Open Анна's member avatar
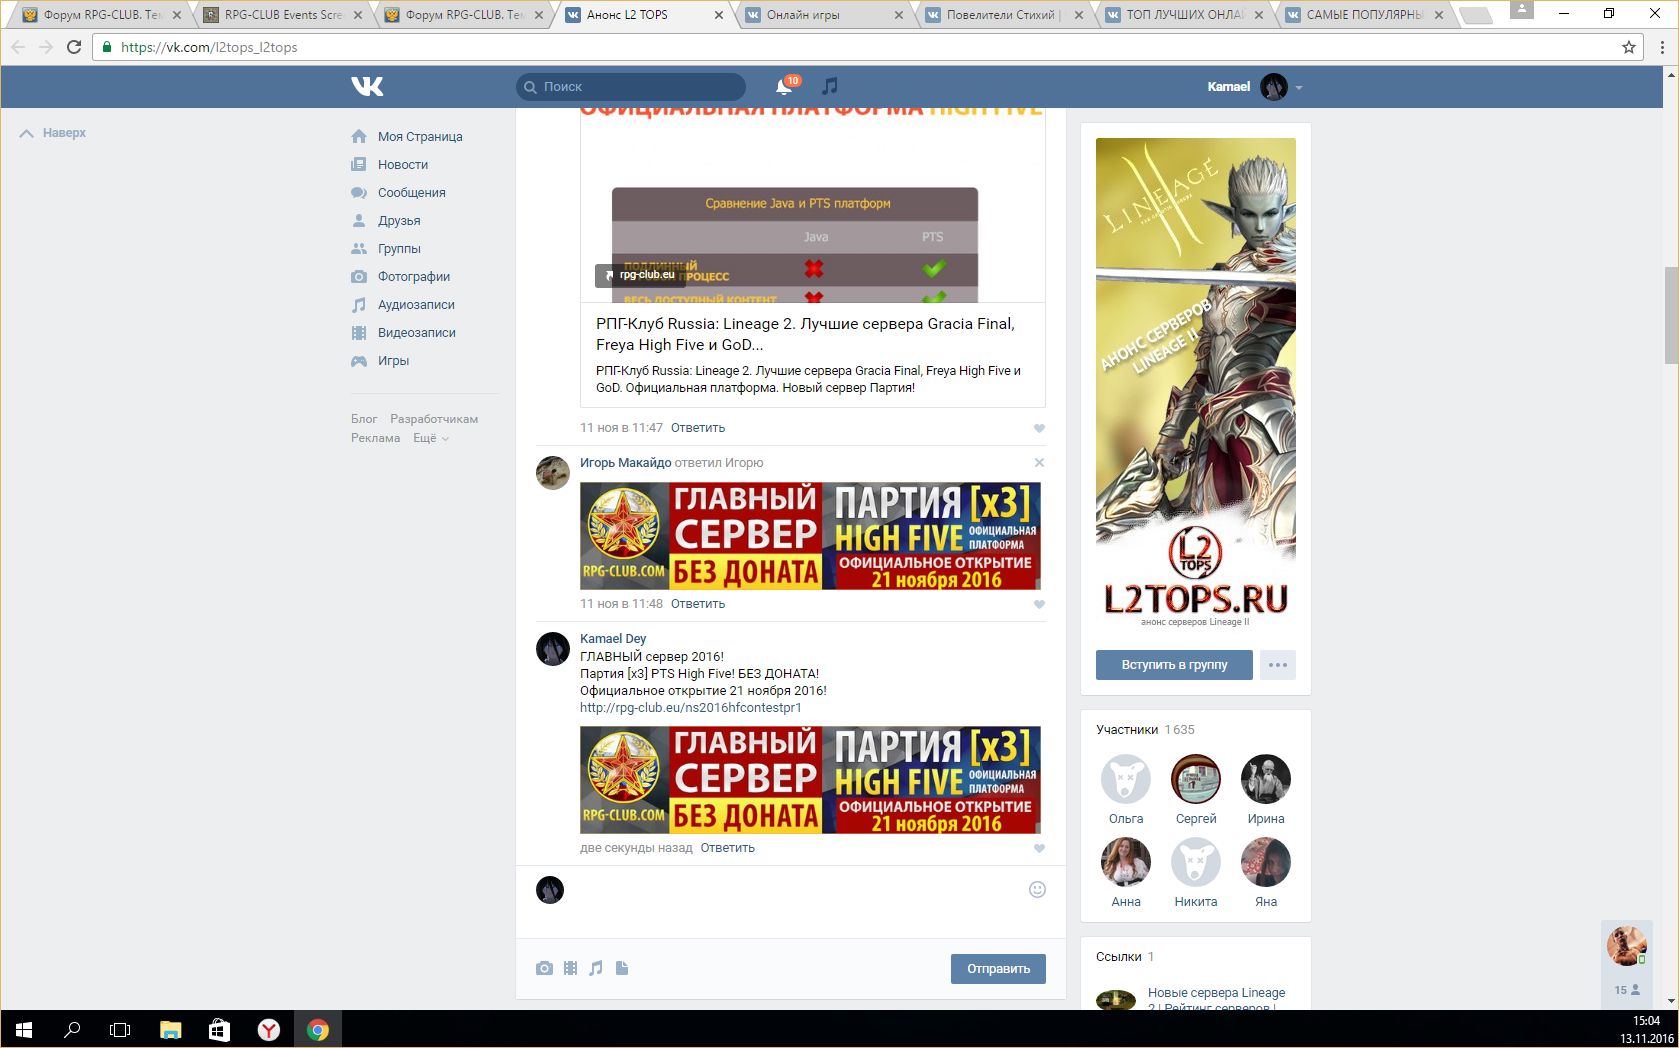 point(1126,862)
